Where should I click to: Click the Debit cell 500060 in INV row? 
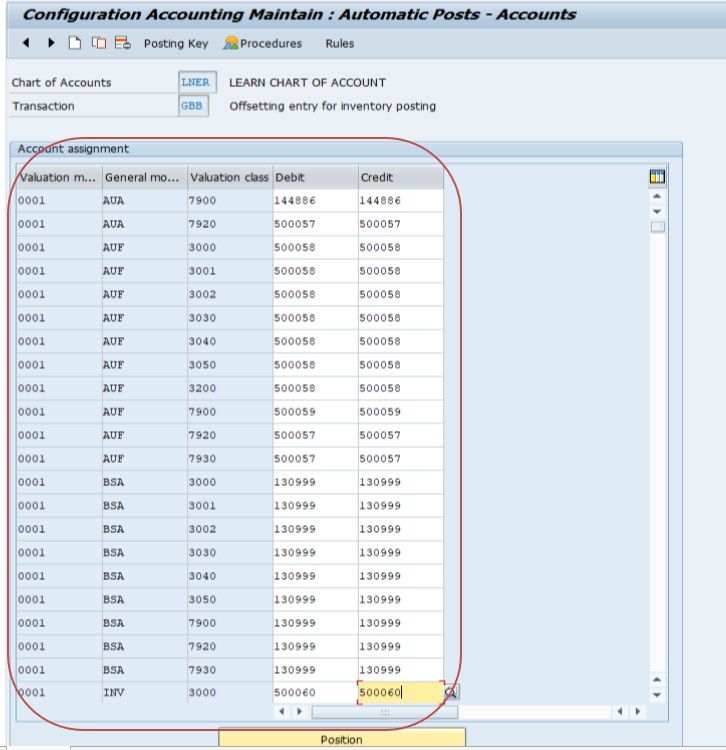click(316, 692)
